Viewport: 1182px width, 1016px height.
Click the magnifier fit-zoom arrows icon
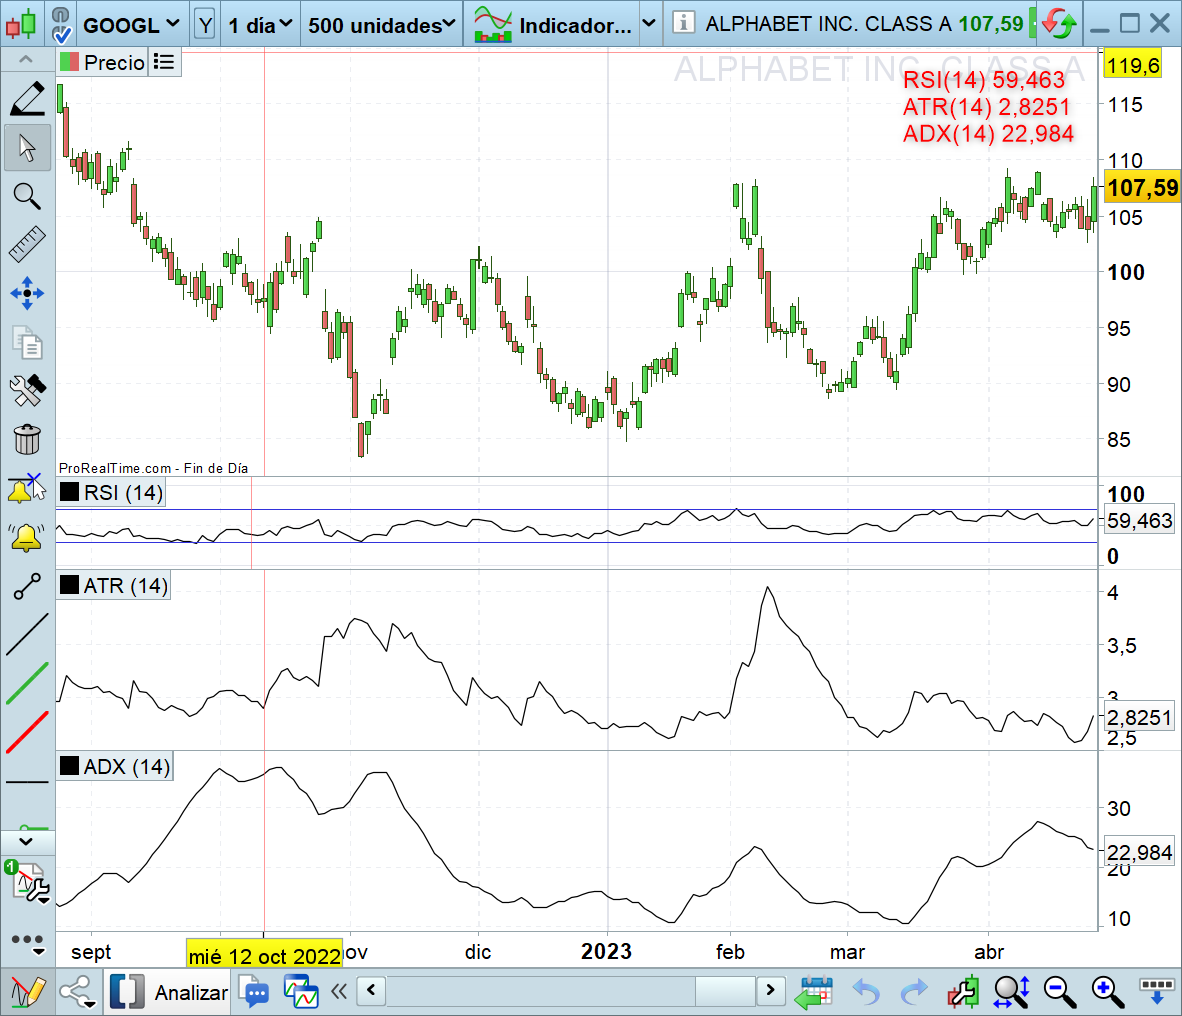click(x=1012, y=992)
